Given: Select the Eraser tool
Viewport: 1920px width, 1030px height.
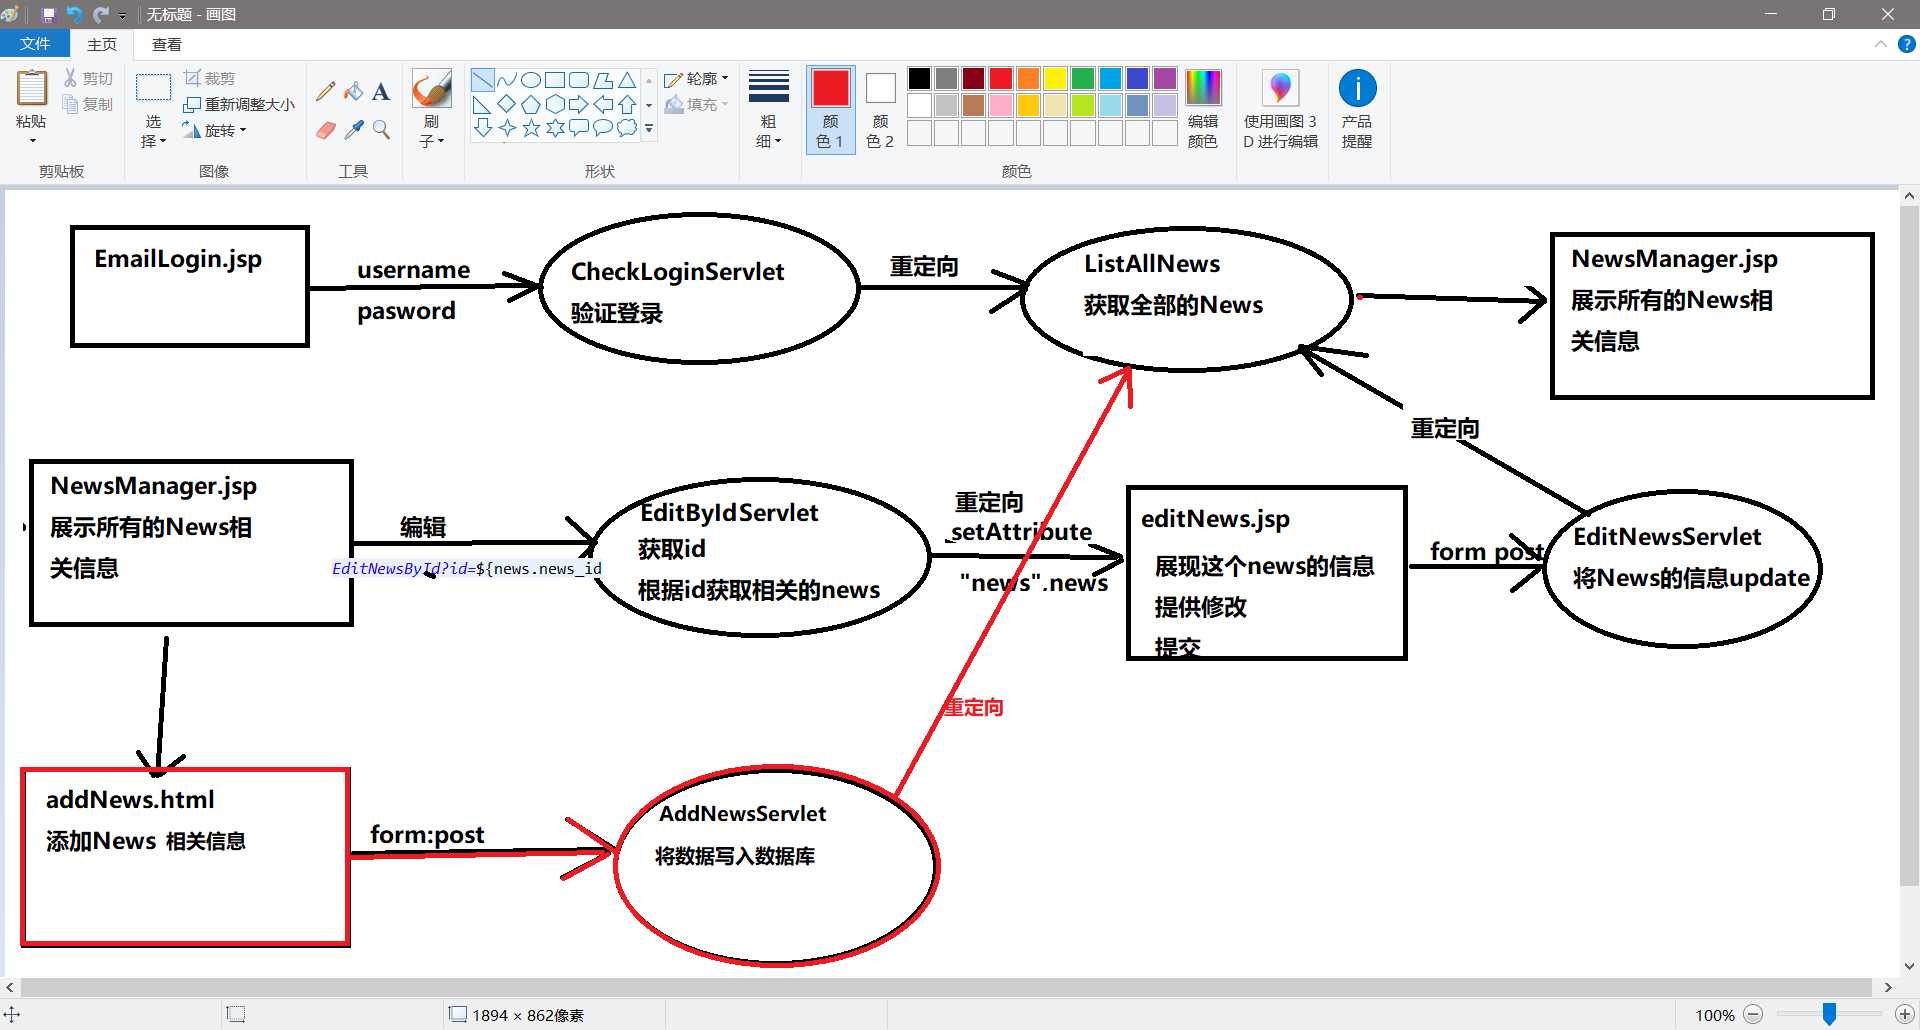Looking at the screenshot, I should point(325,130).
